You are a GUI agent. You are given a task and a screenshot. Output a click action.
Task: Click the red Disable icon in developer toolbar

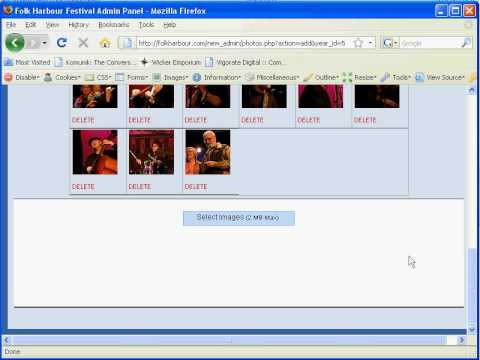(8, 77)
